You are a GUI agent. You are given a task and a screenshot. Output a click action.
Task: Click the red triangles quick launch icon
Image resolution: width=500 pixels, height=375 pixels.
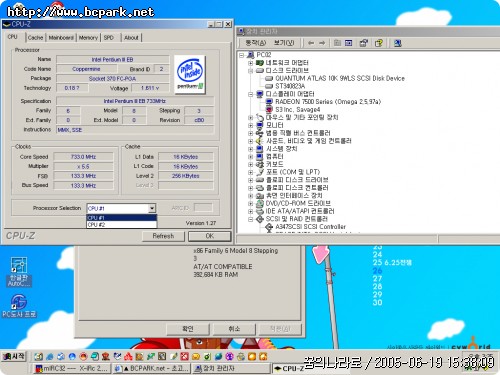128,356
